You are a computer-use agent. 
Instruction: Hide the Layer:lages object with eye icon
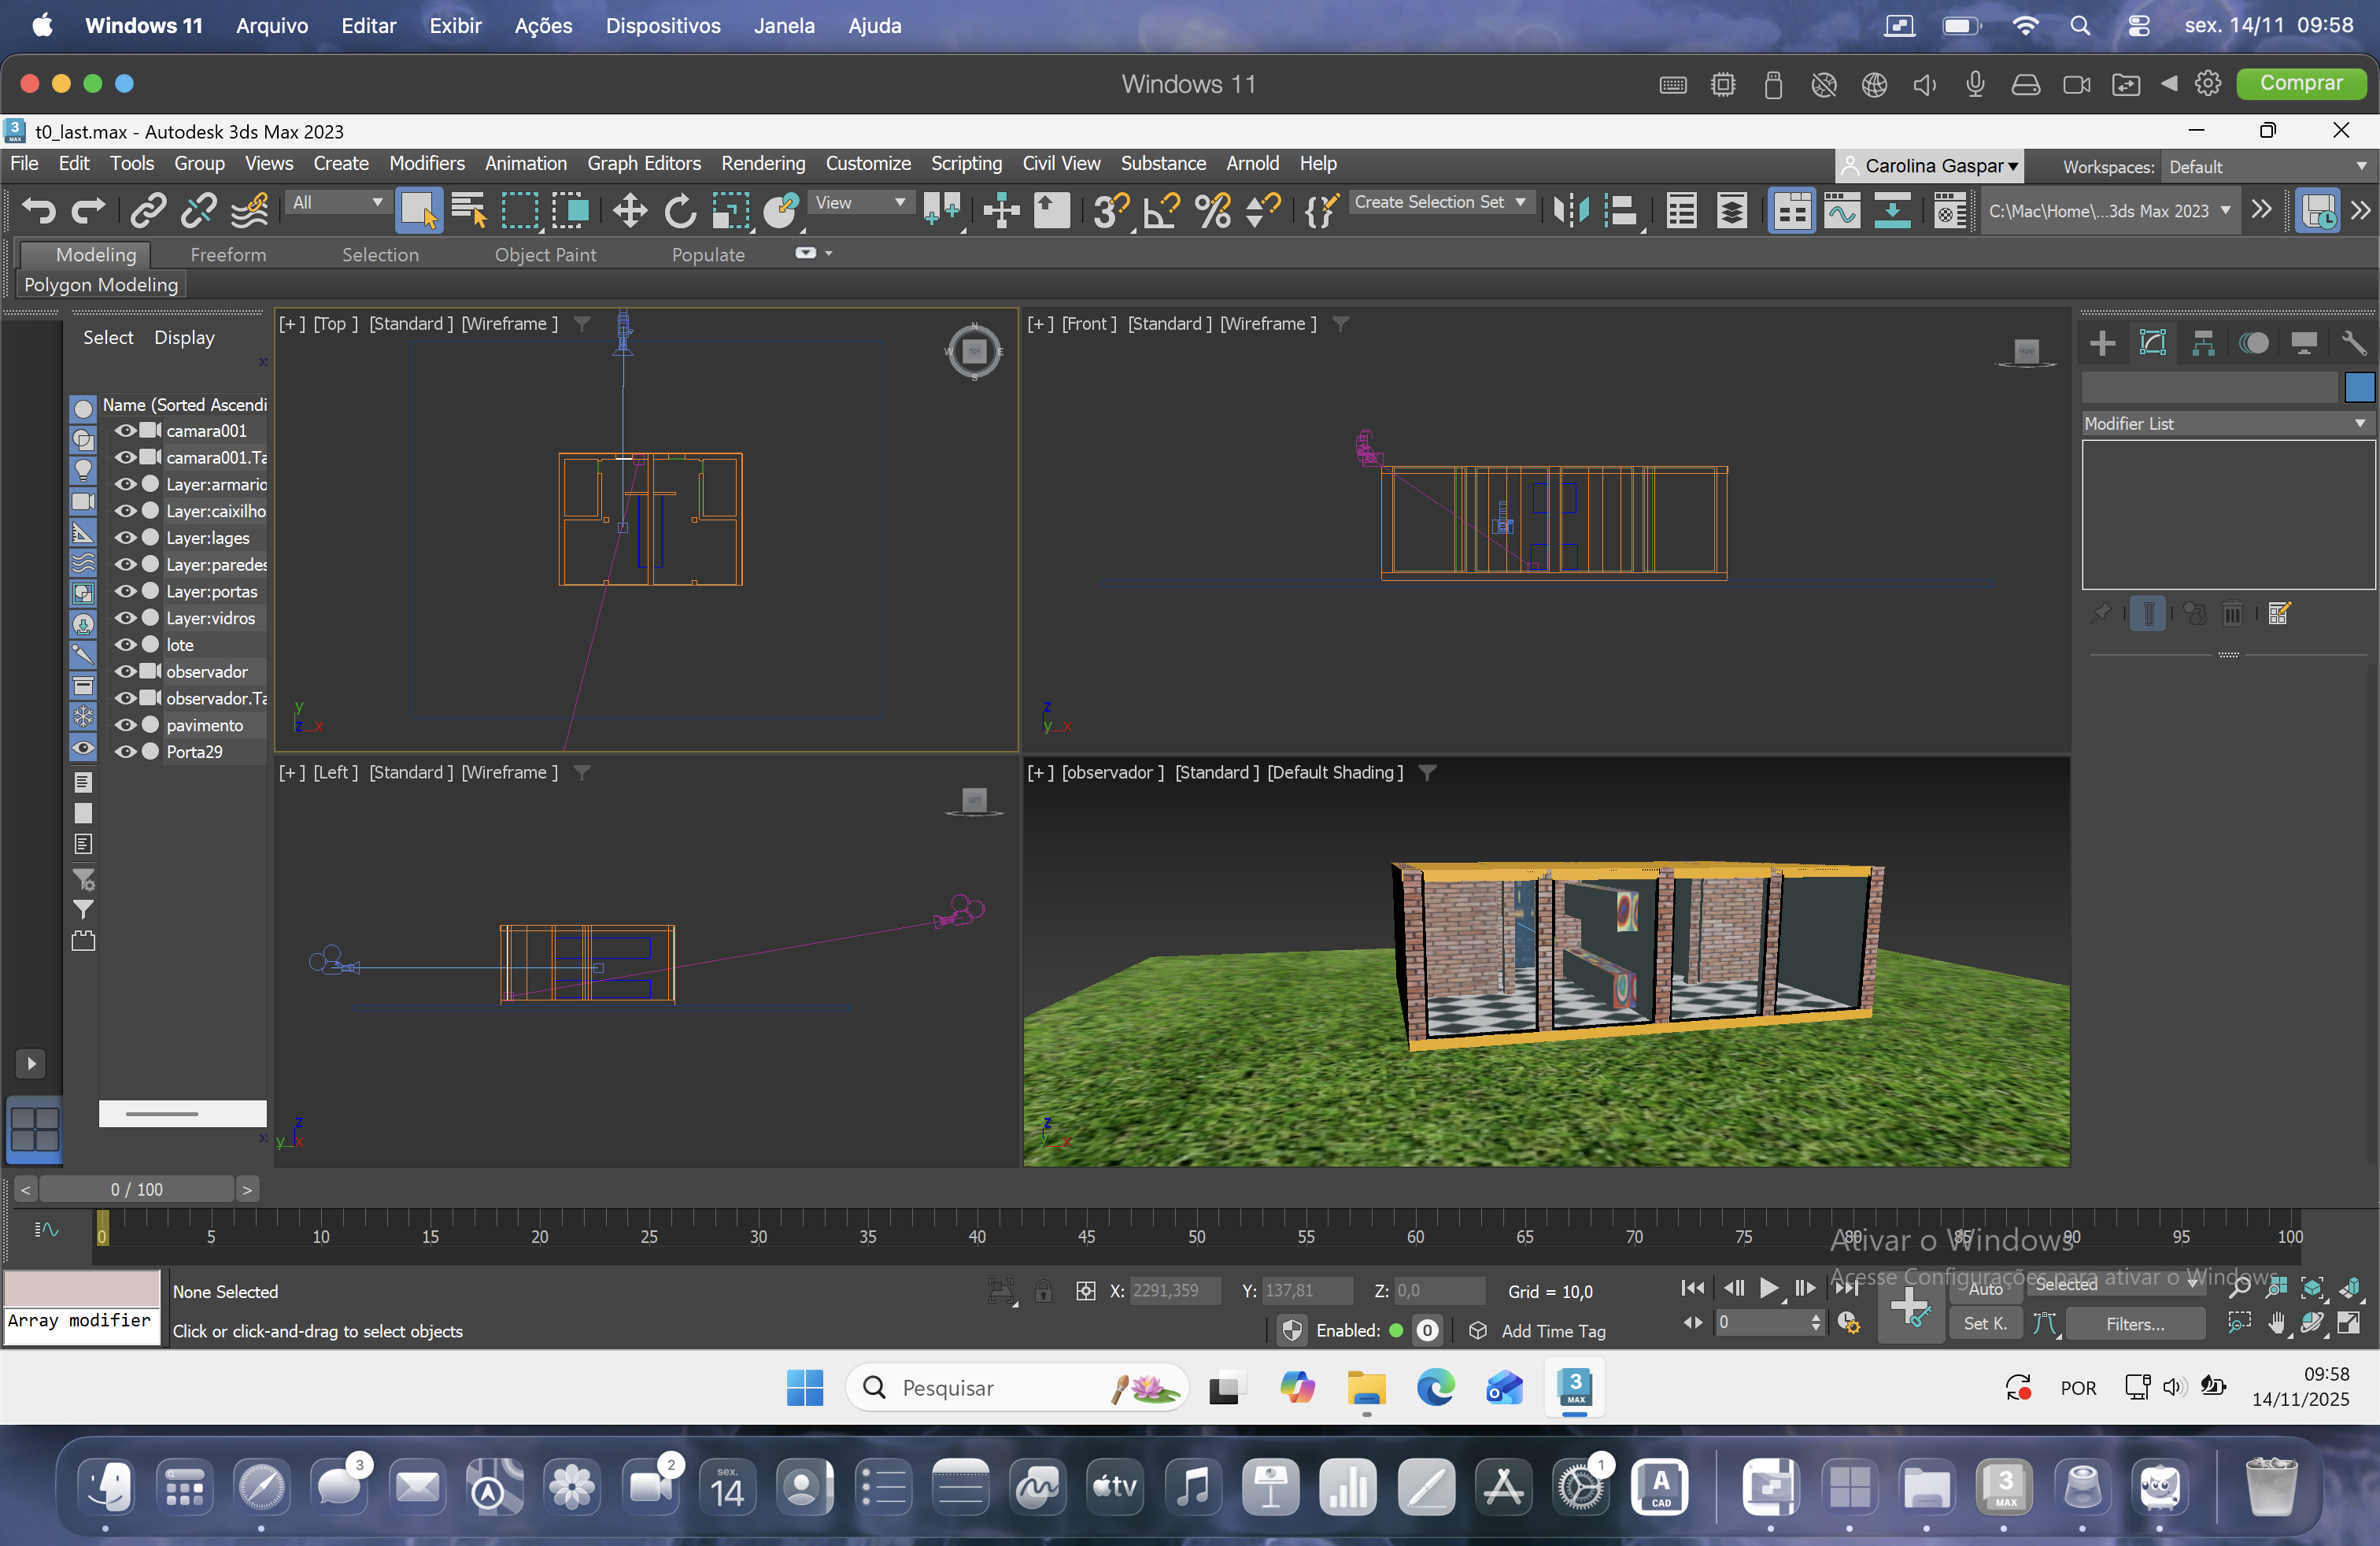pos(125,537)
